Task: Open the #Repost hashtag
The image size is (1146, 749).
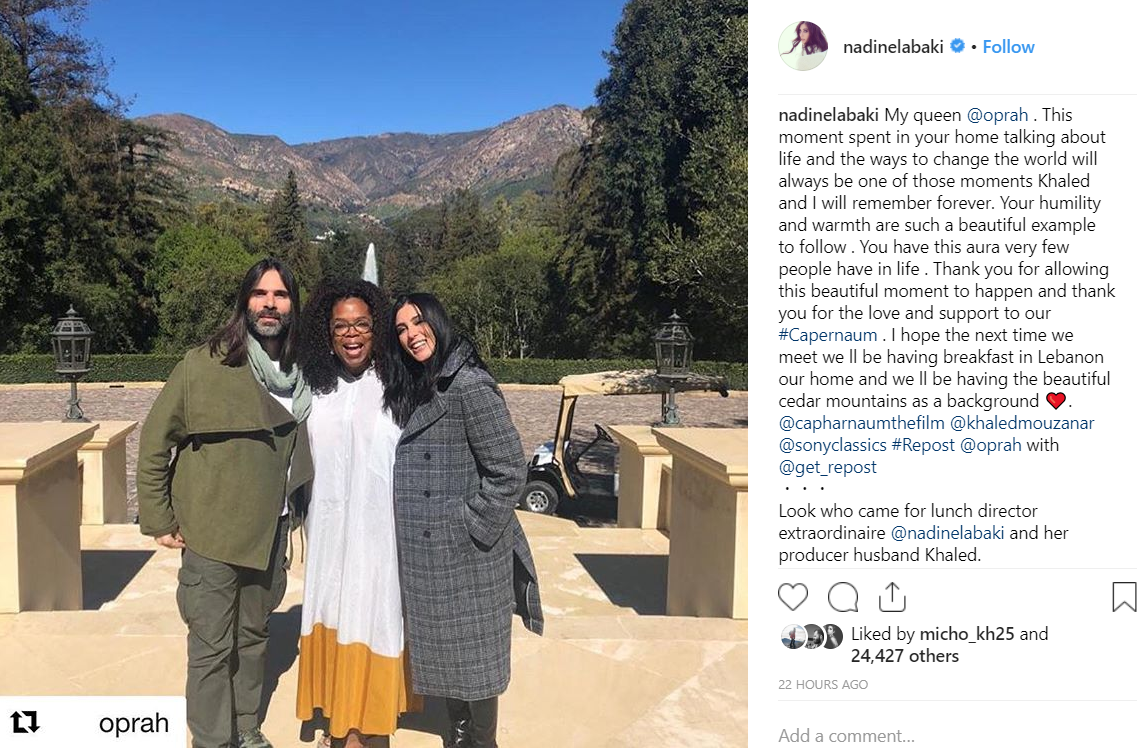Action: pos(923,445)
